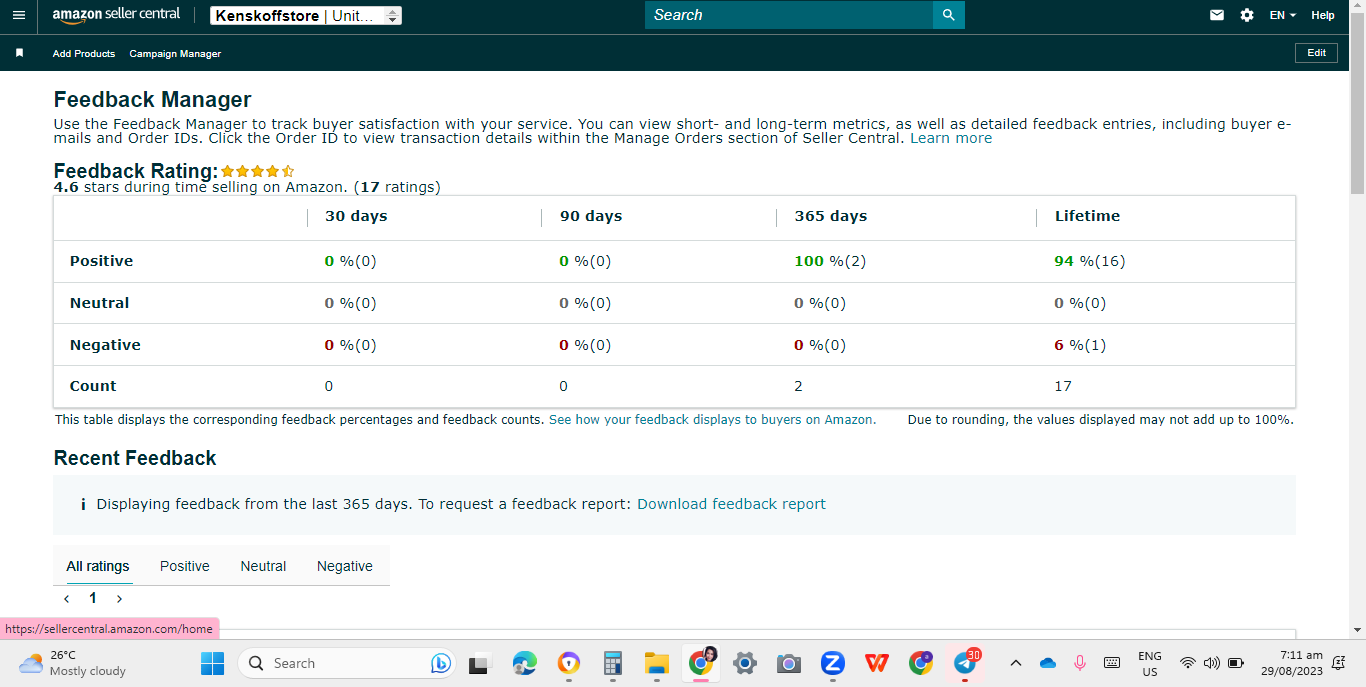
Task: Open 'See how your feedback displays' link
Action: pyautogui.click(x=712, y=420)
